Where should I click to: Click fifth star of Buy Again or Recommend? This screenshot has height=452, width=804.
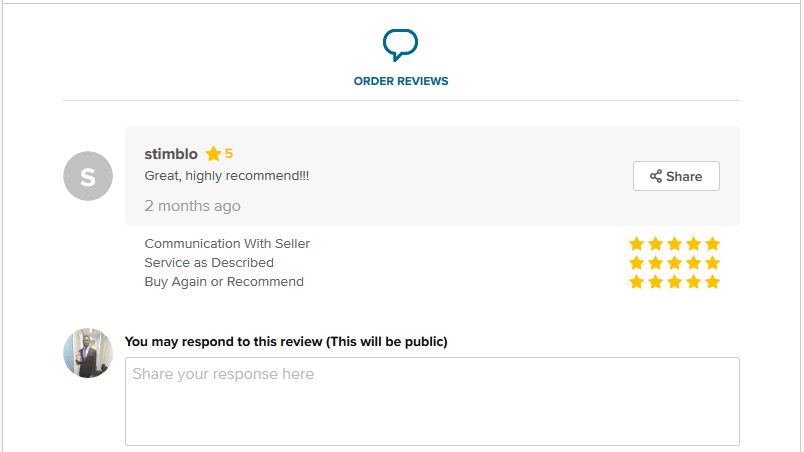click(x=712, y=282)
